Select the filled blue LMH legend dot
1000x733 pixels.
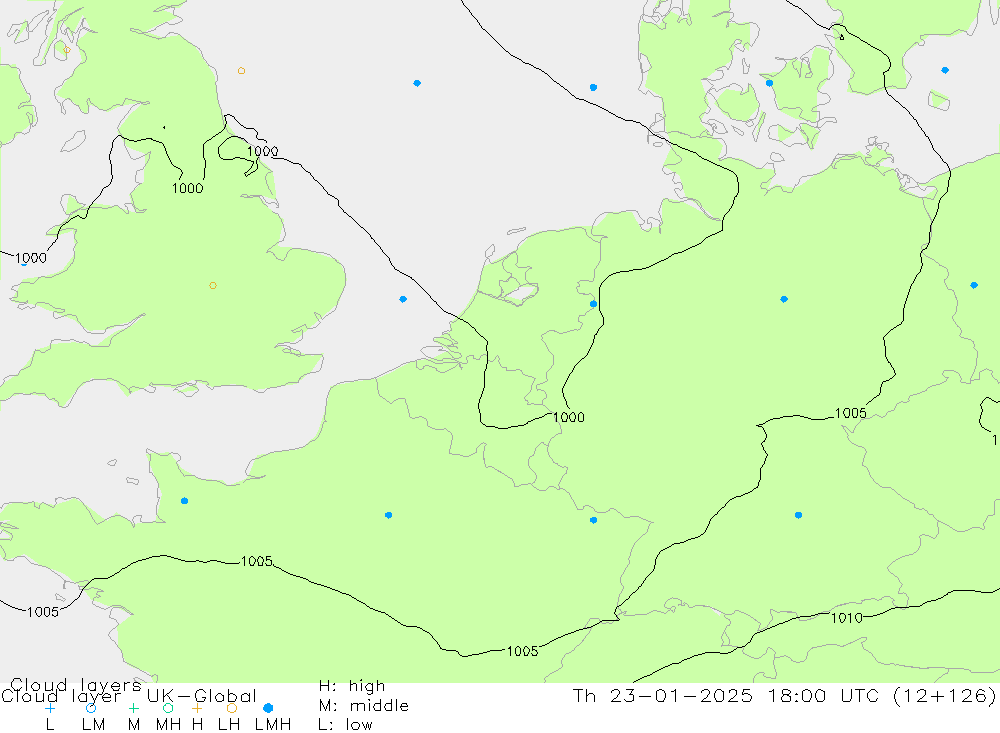pyautogui.click(x=268, y=707)
